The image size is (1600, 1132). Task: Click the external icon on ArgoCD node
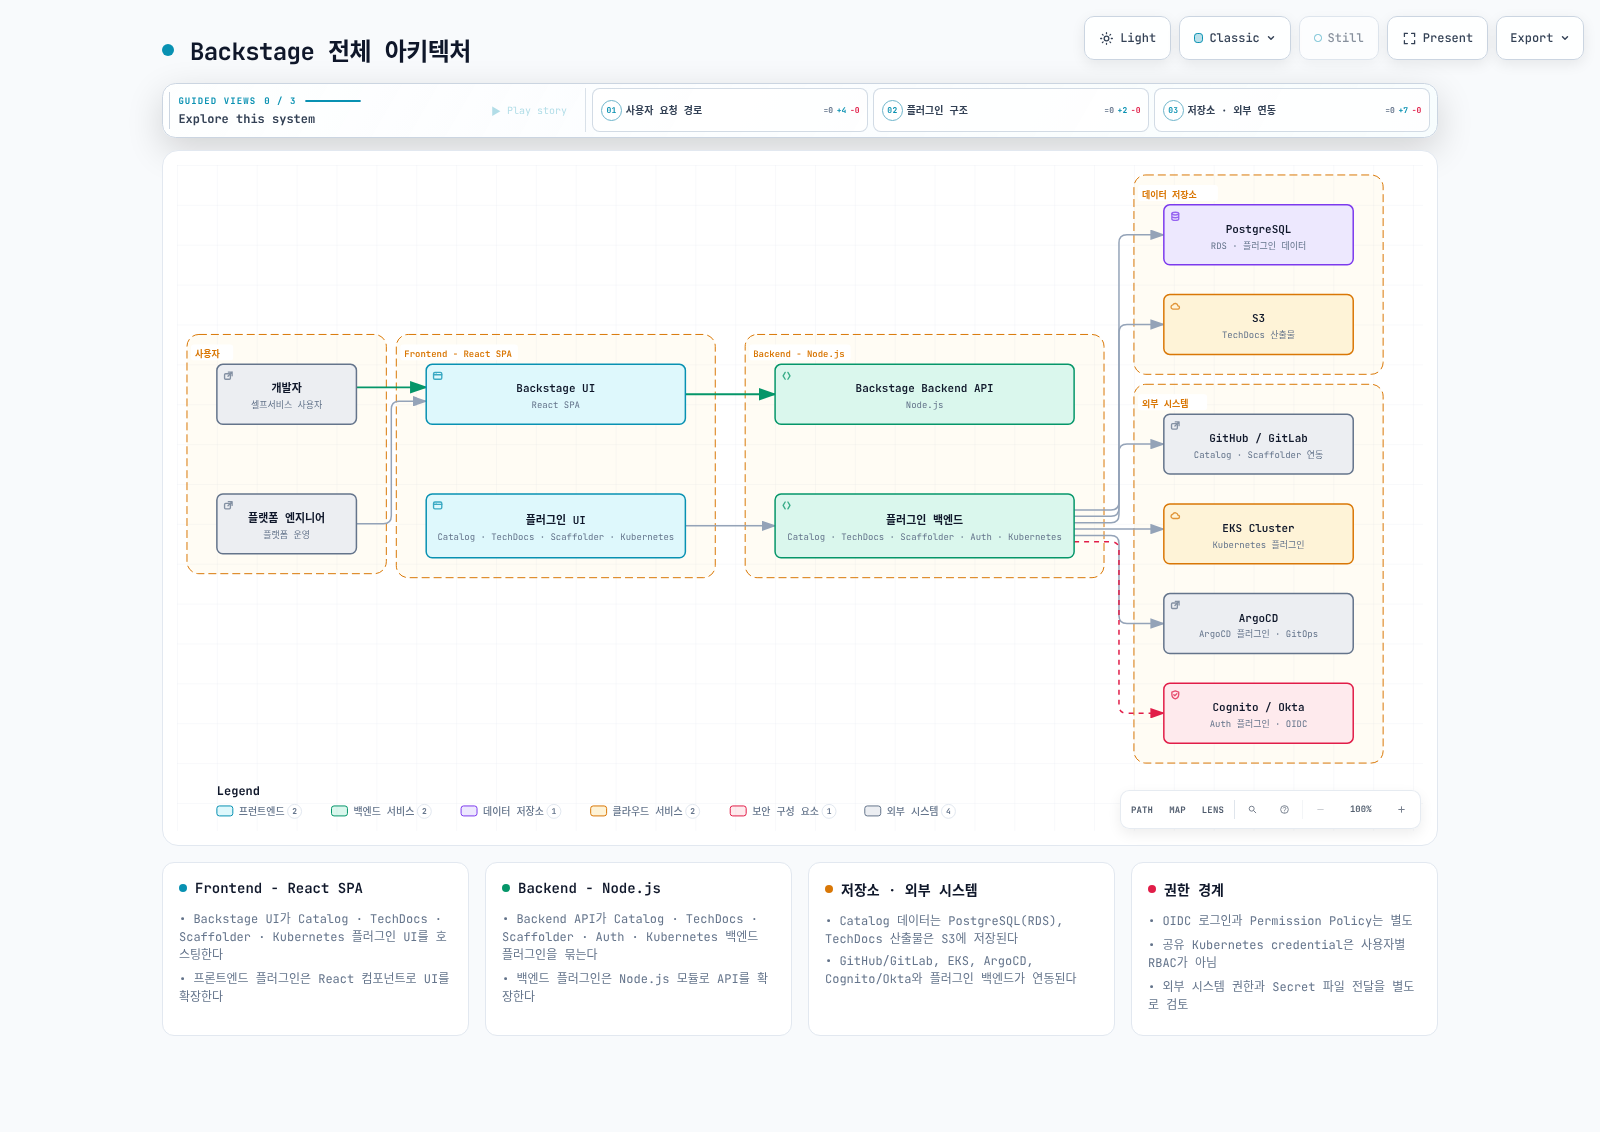click(x=1176, y=605)
